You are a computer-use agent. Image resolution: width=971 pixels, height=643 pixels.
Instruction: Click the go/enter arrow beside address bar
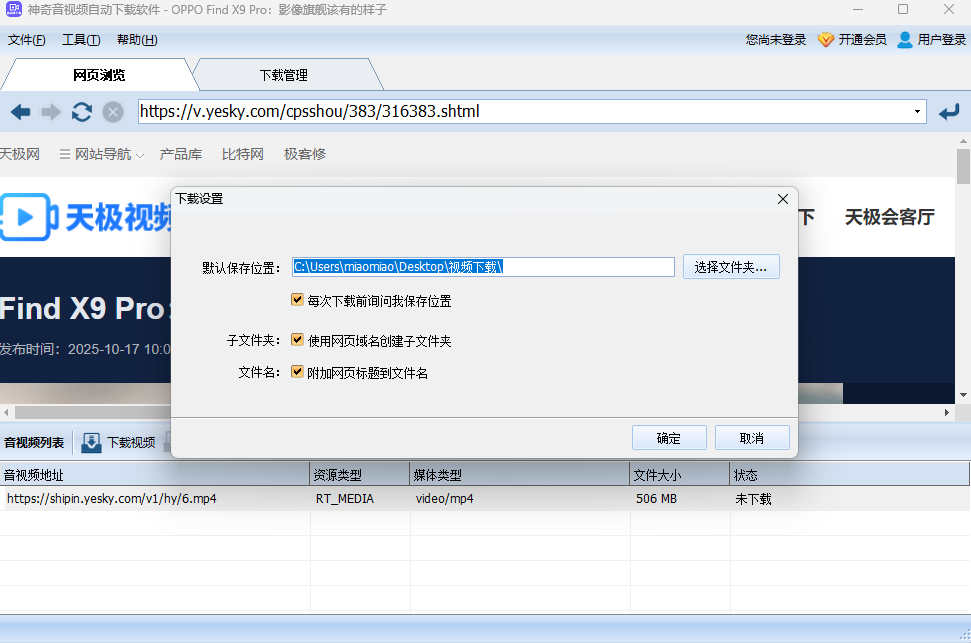coord(949,112)
